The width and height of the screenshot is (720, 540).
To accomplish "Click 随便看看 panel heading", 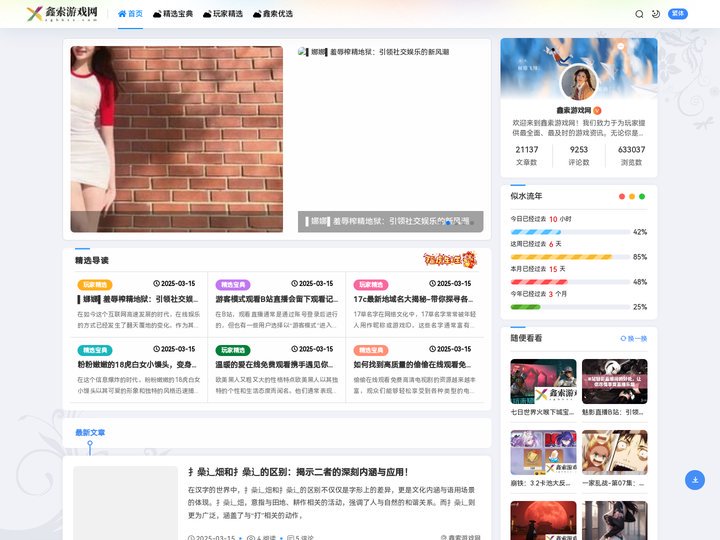I will 526,338.
